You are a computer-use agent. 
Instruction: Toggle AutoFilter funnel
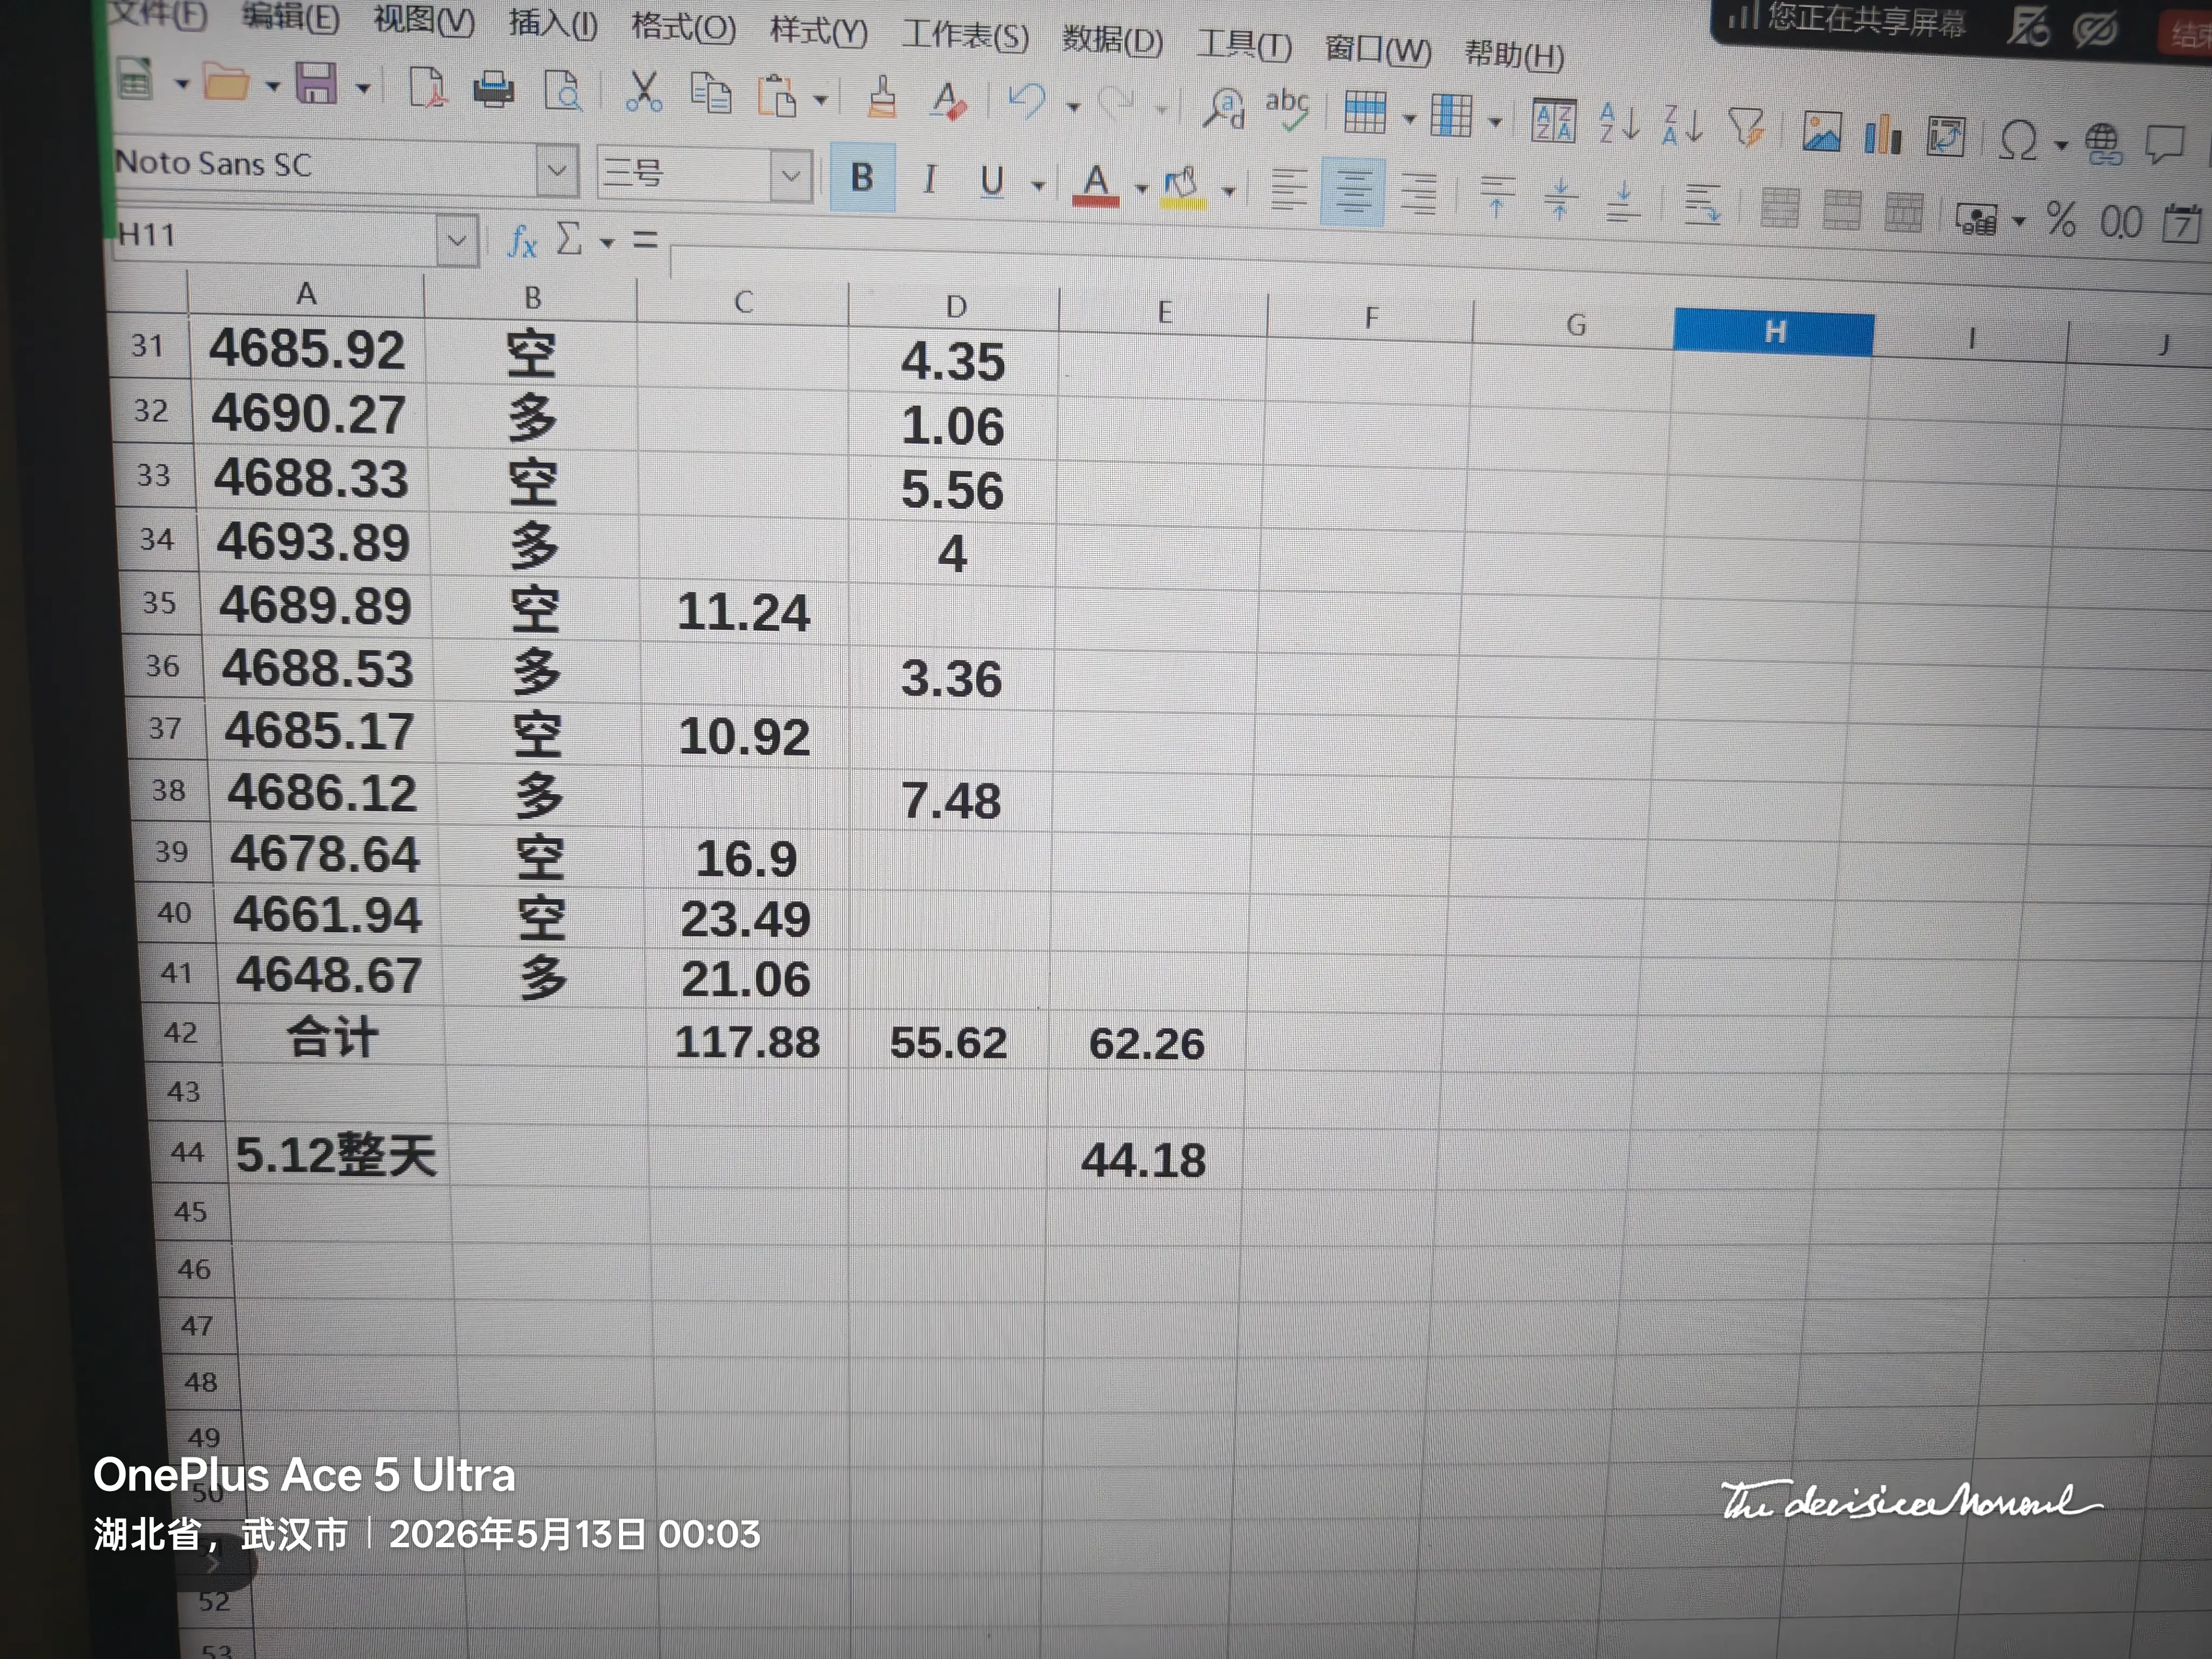pos(1748,127)
